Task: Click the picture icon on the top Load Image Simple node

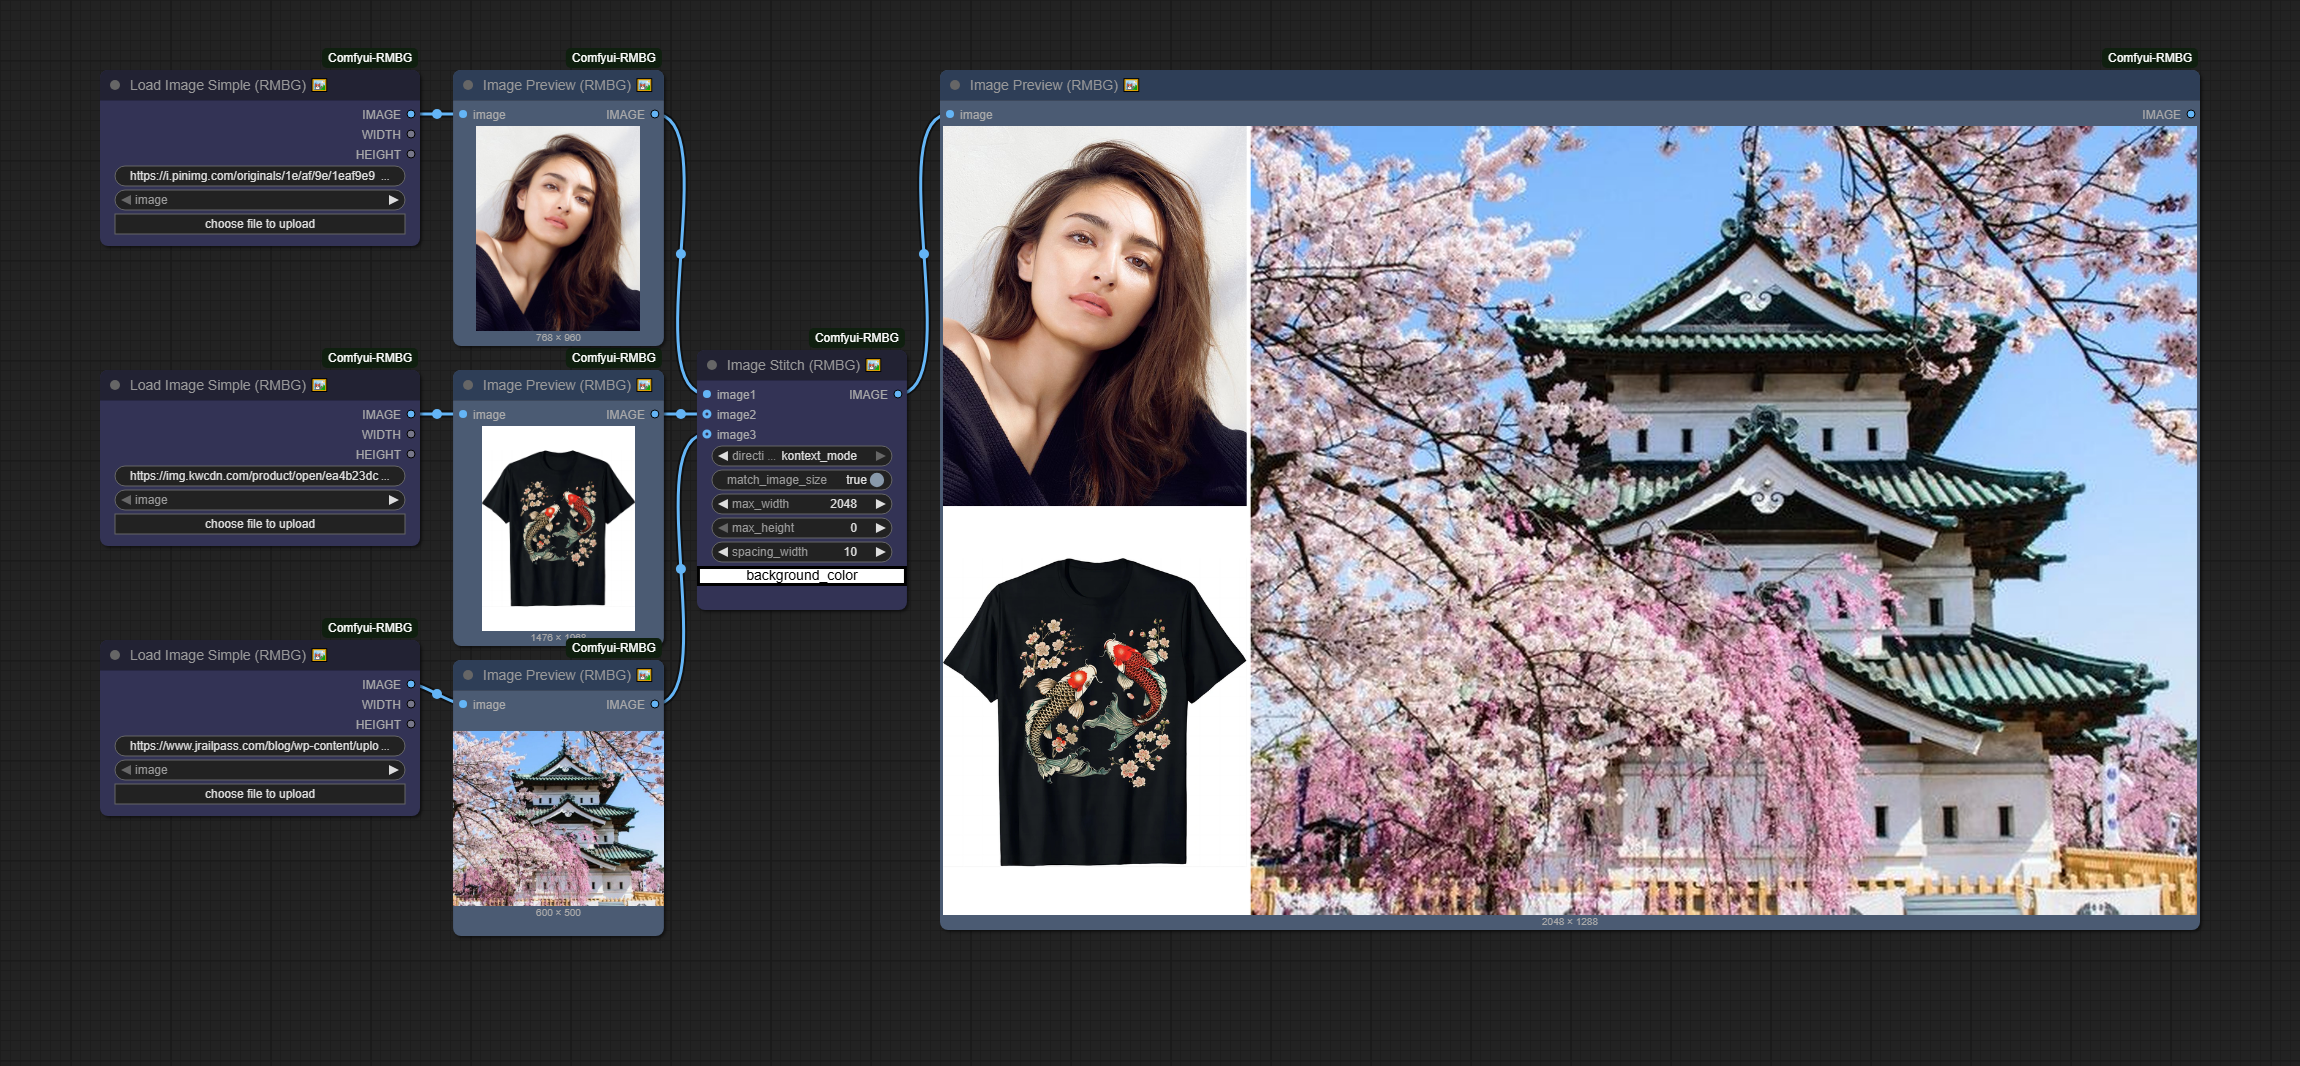Action: (x=318, y=85)
